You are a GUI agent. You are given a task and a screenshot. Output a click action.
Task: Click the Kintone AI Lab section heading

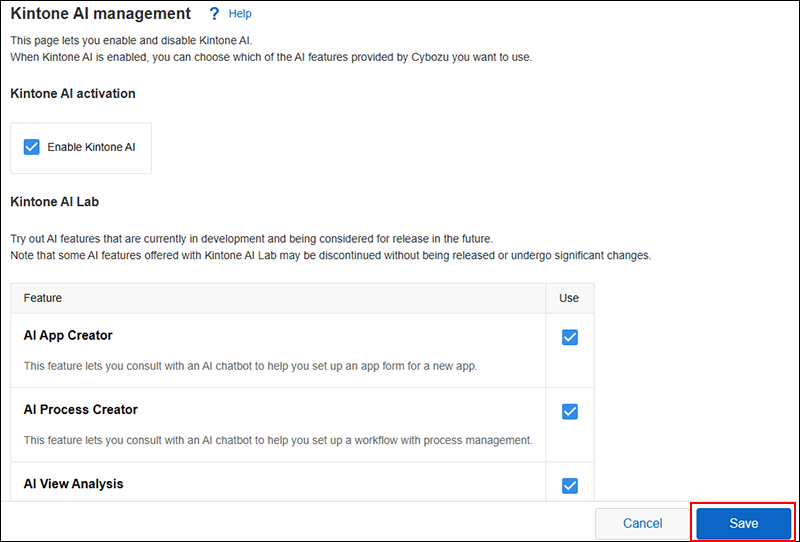(x=54, y=202)
